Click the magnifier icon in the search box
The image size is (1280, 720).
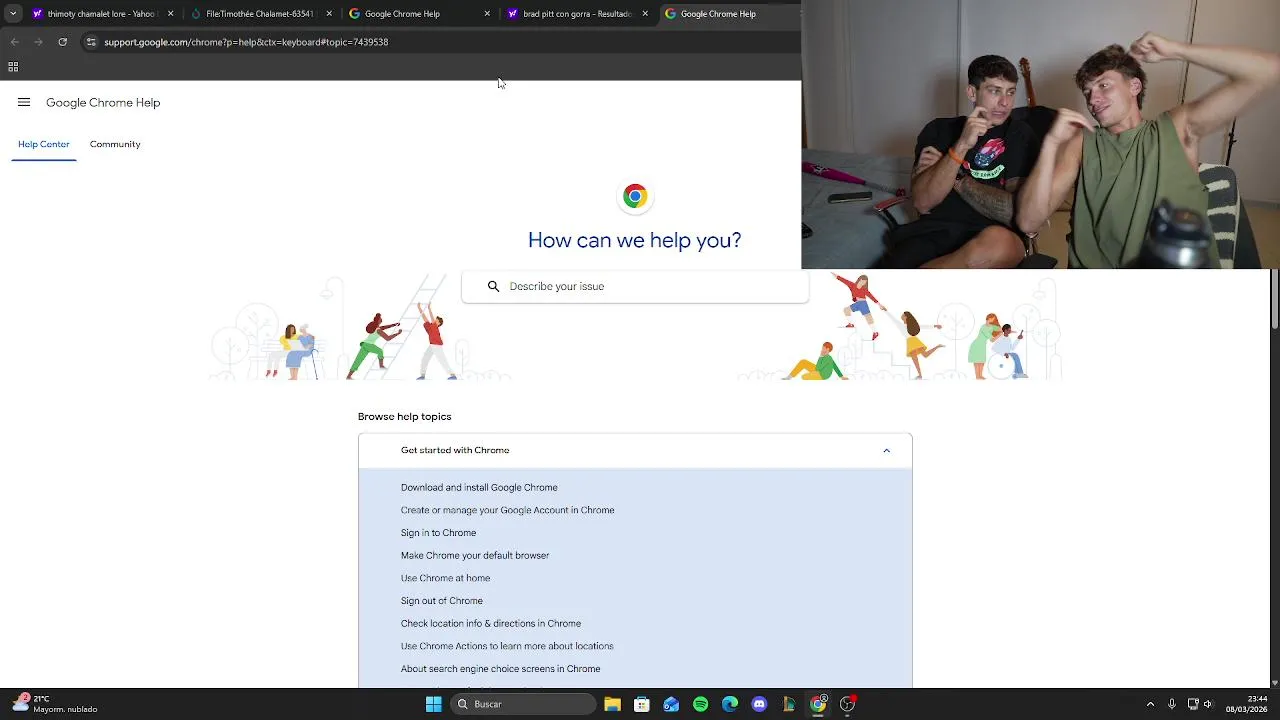point(493,286)
